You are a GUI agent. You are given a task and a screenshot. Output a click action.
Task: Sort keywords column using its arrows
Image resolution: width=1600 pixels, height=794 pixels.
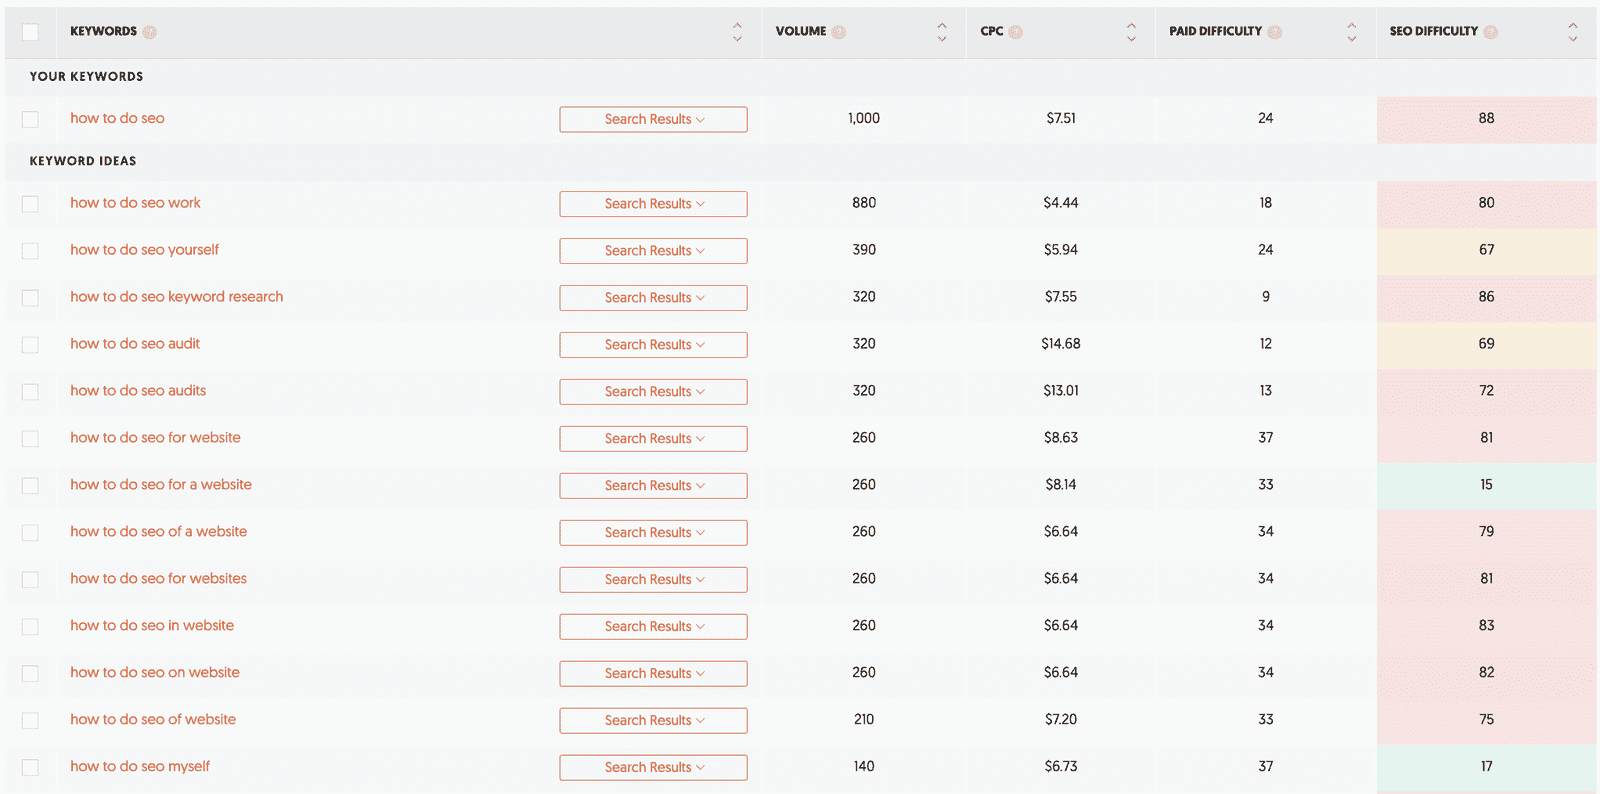(737, 32)
